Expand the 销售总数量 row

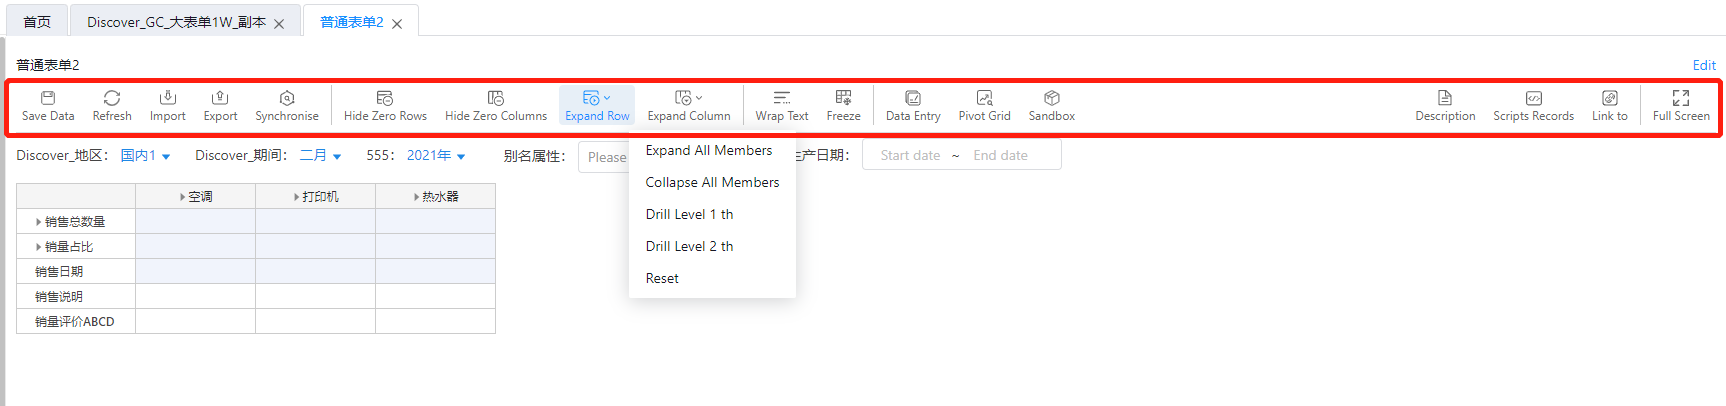click(x=39, y=222)
